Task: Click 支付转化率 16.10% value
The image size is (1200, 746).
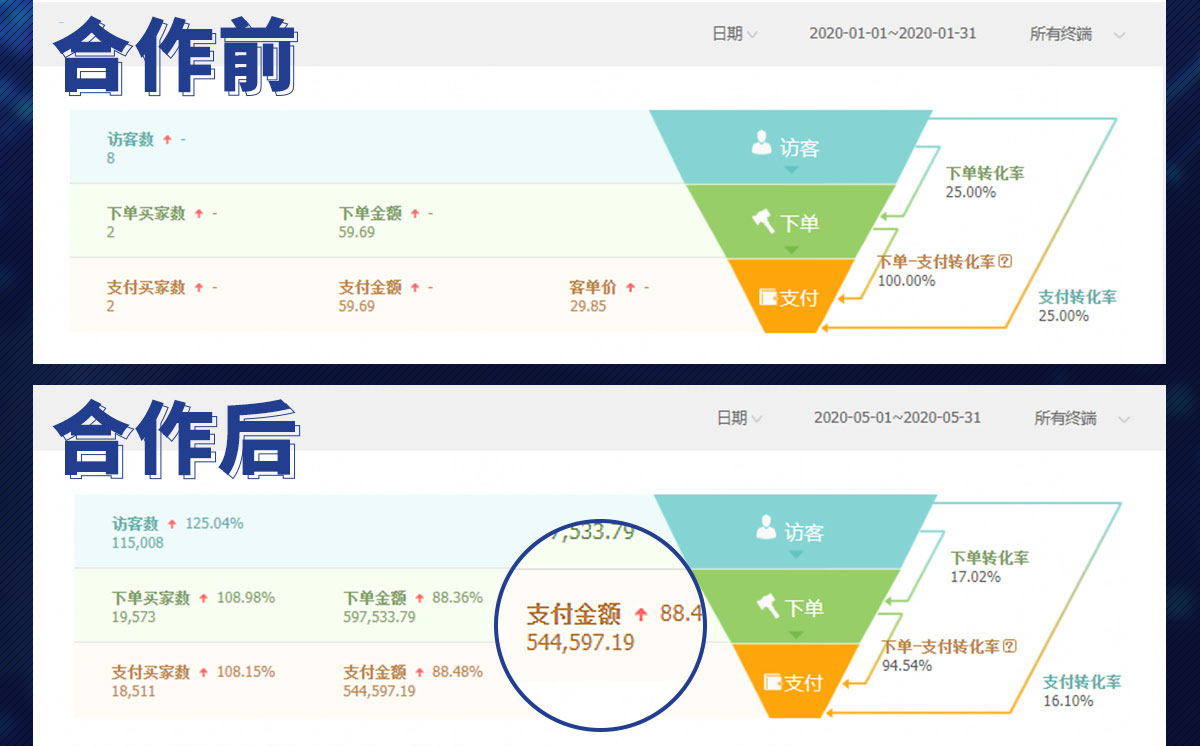Action: click(x=1068, y=701)
